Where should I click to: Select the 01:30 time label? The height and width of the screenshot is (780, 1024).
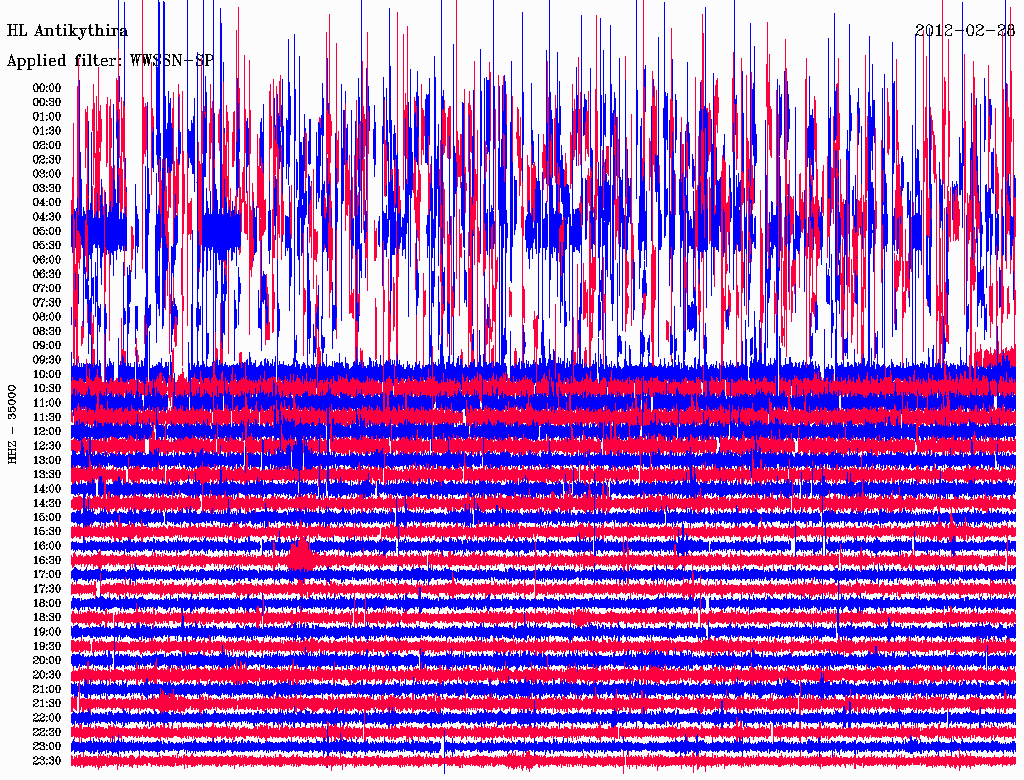pyautogui.click(x=47, y=131)
